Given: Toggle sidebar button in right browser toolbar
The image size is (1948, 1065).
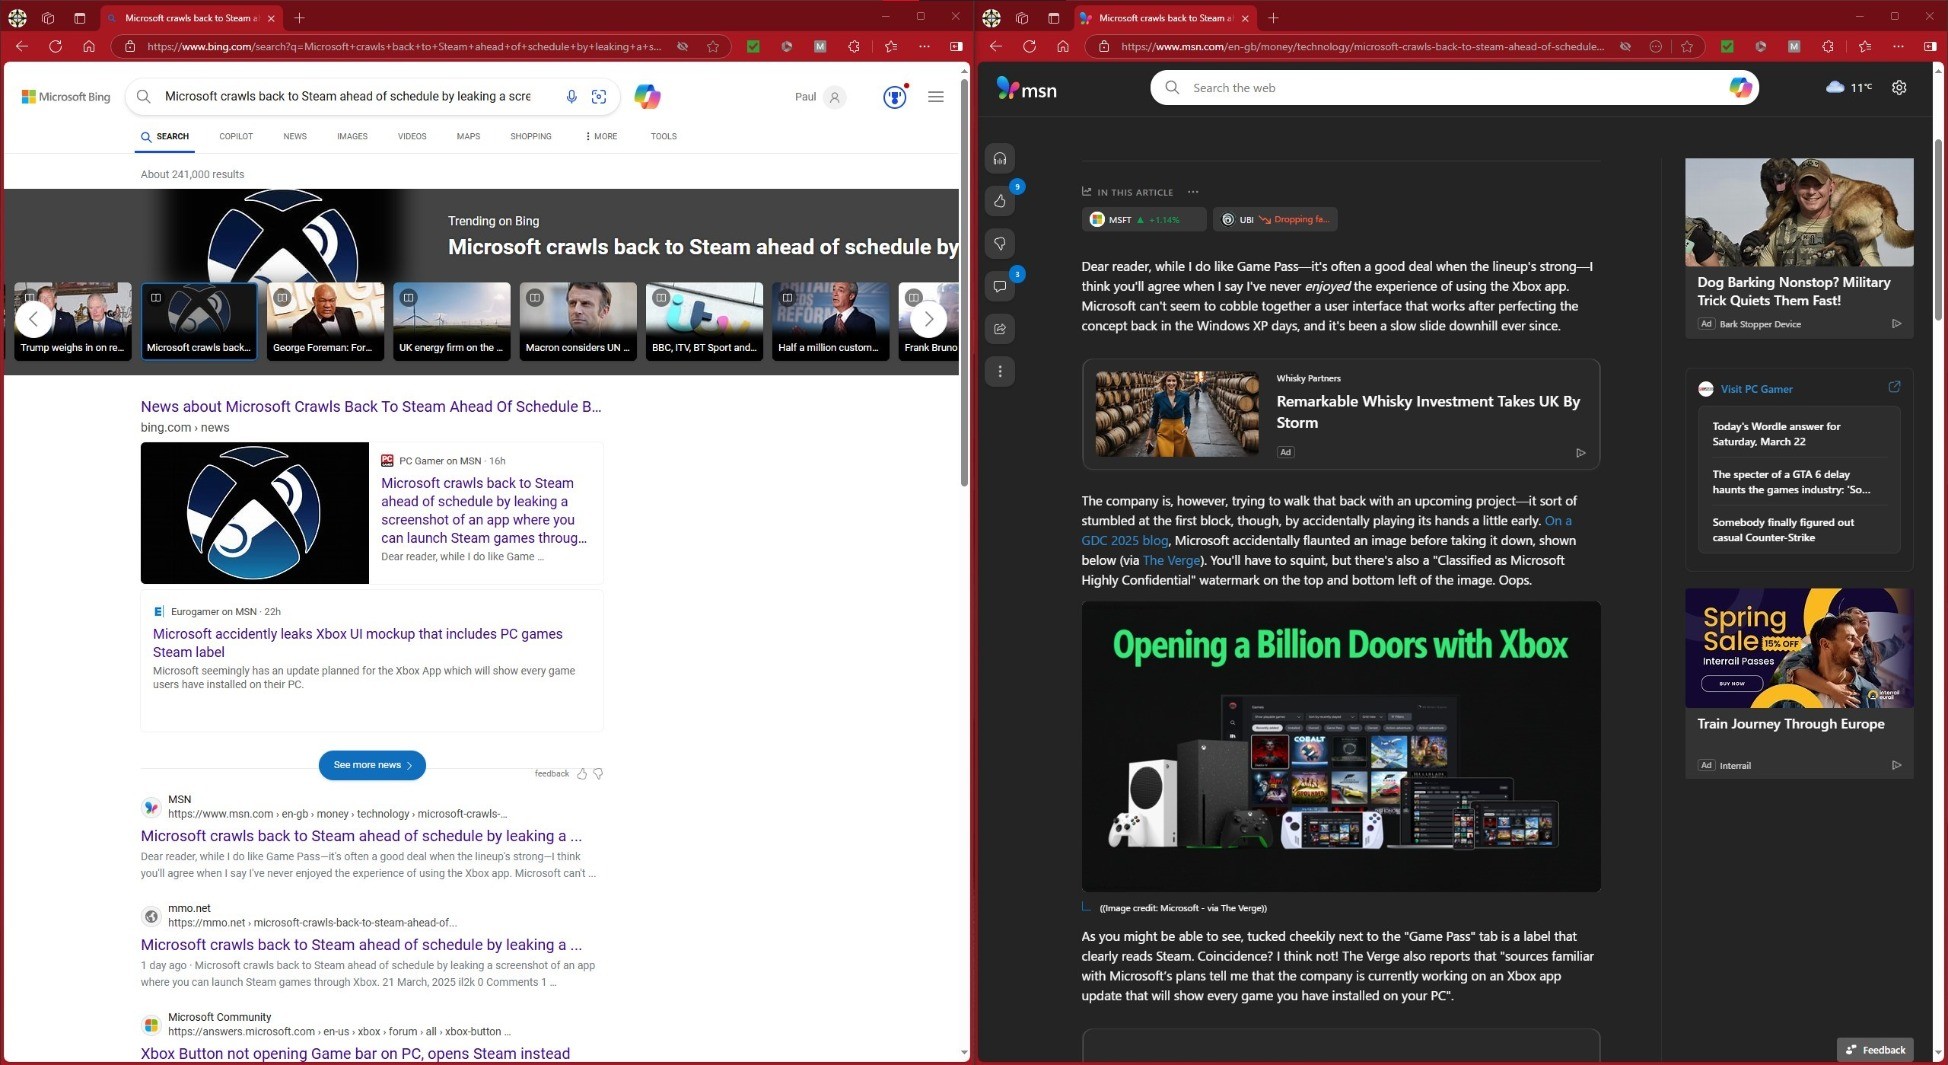Looking at the screenshot, I should (1930, 46).
